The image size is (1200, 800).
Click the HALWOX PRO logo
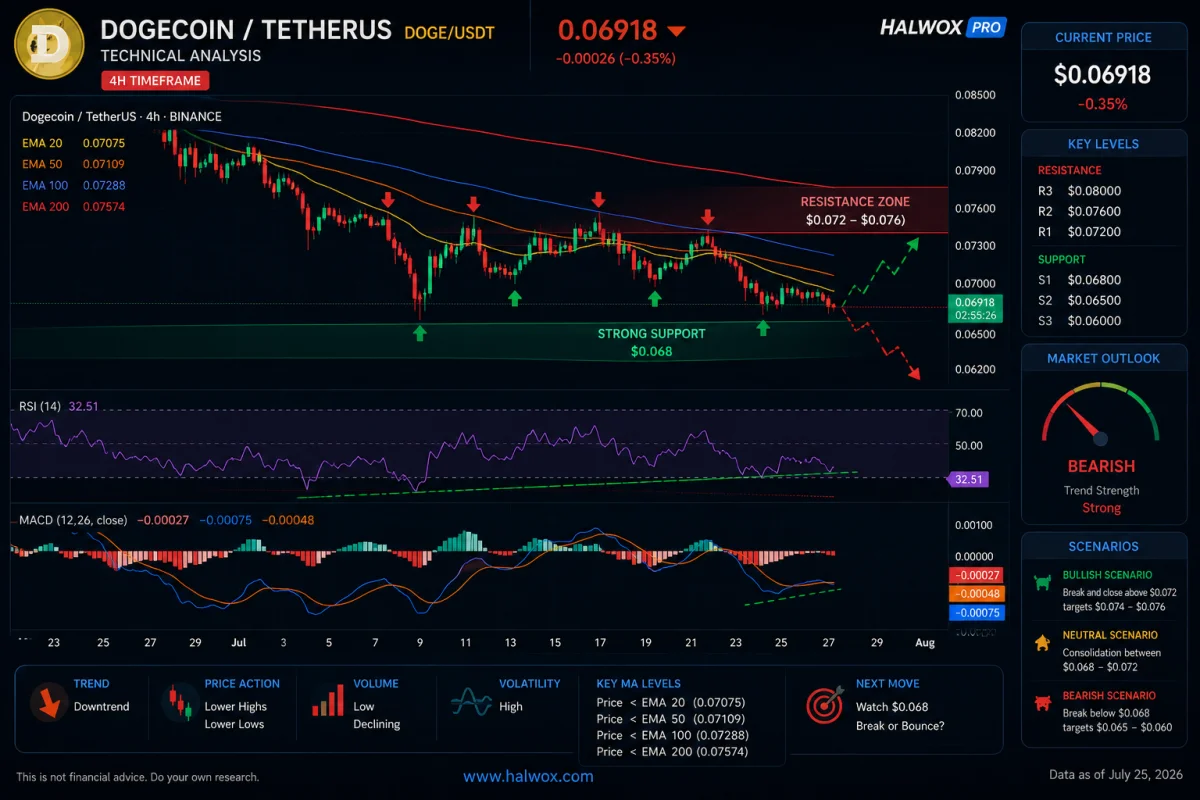pyautogui.click(x=942, y=28)
